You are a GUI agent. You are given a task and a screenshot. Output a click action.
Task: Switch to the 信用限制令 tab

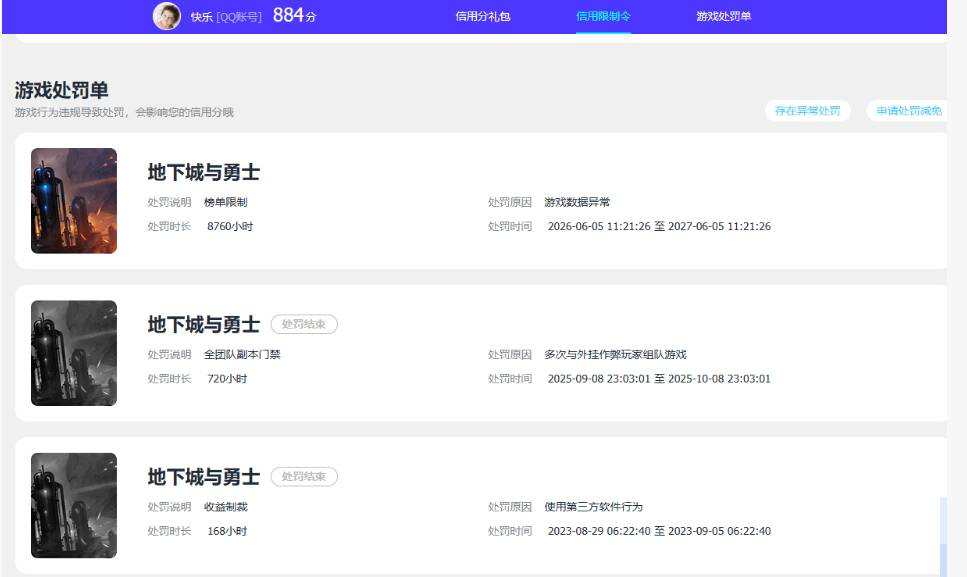[603, 17]
